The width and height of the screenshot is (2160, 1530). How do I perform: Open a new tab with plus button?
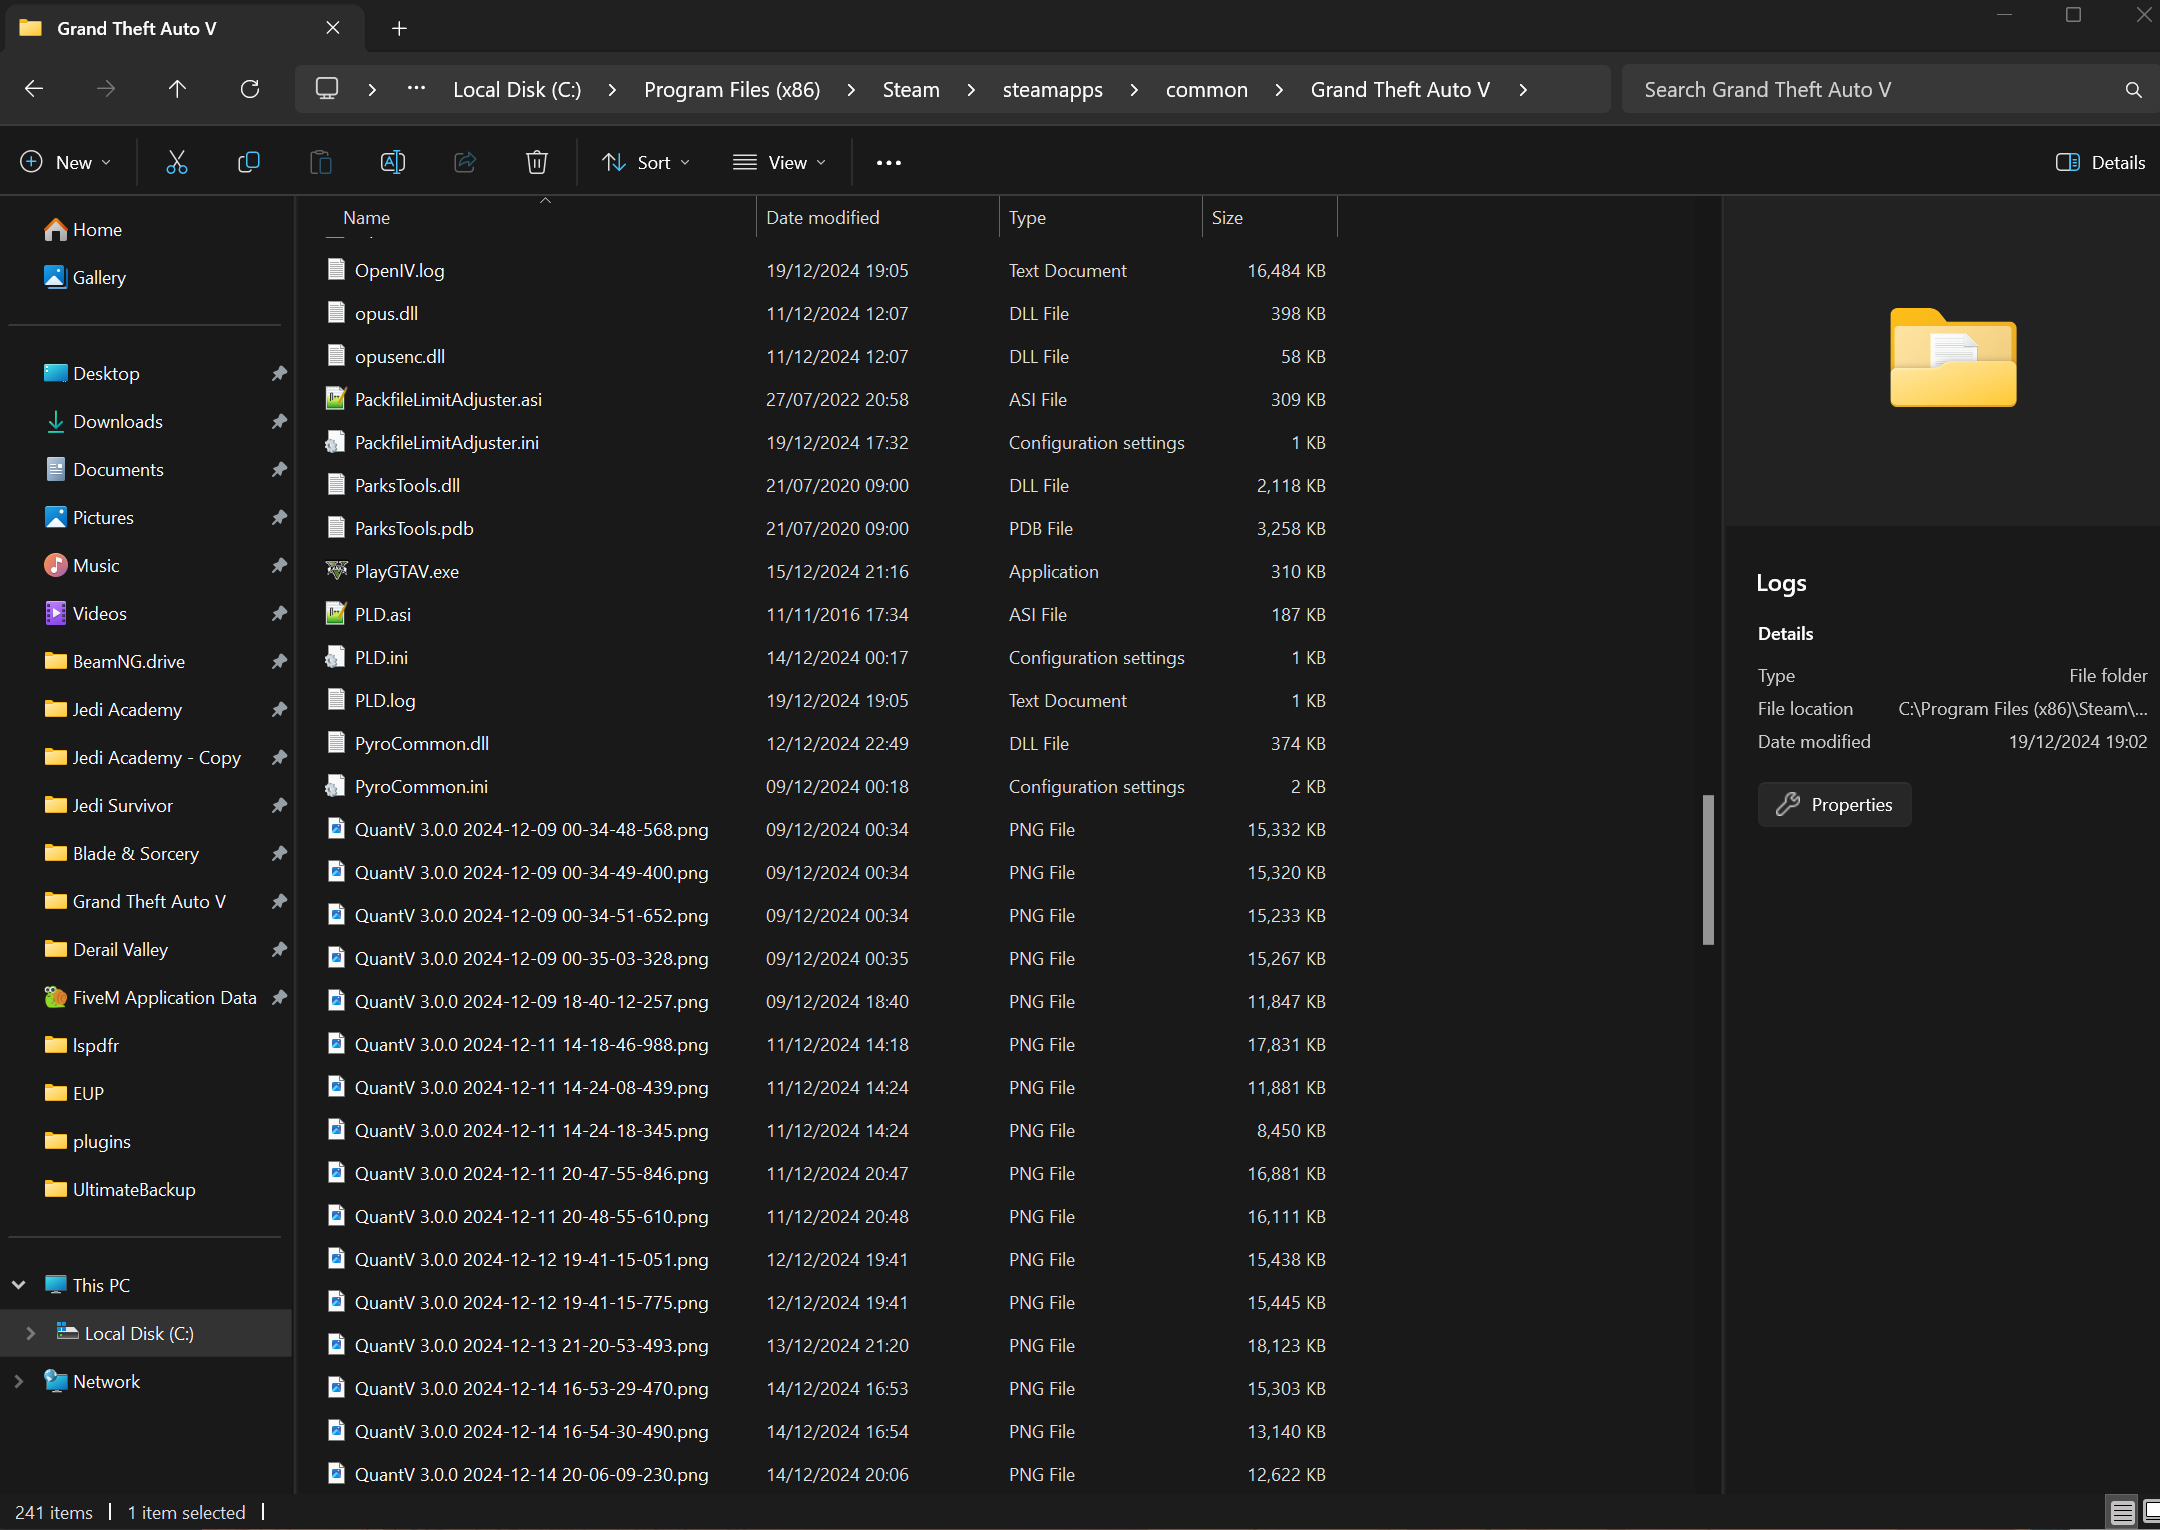[399, 28]
